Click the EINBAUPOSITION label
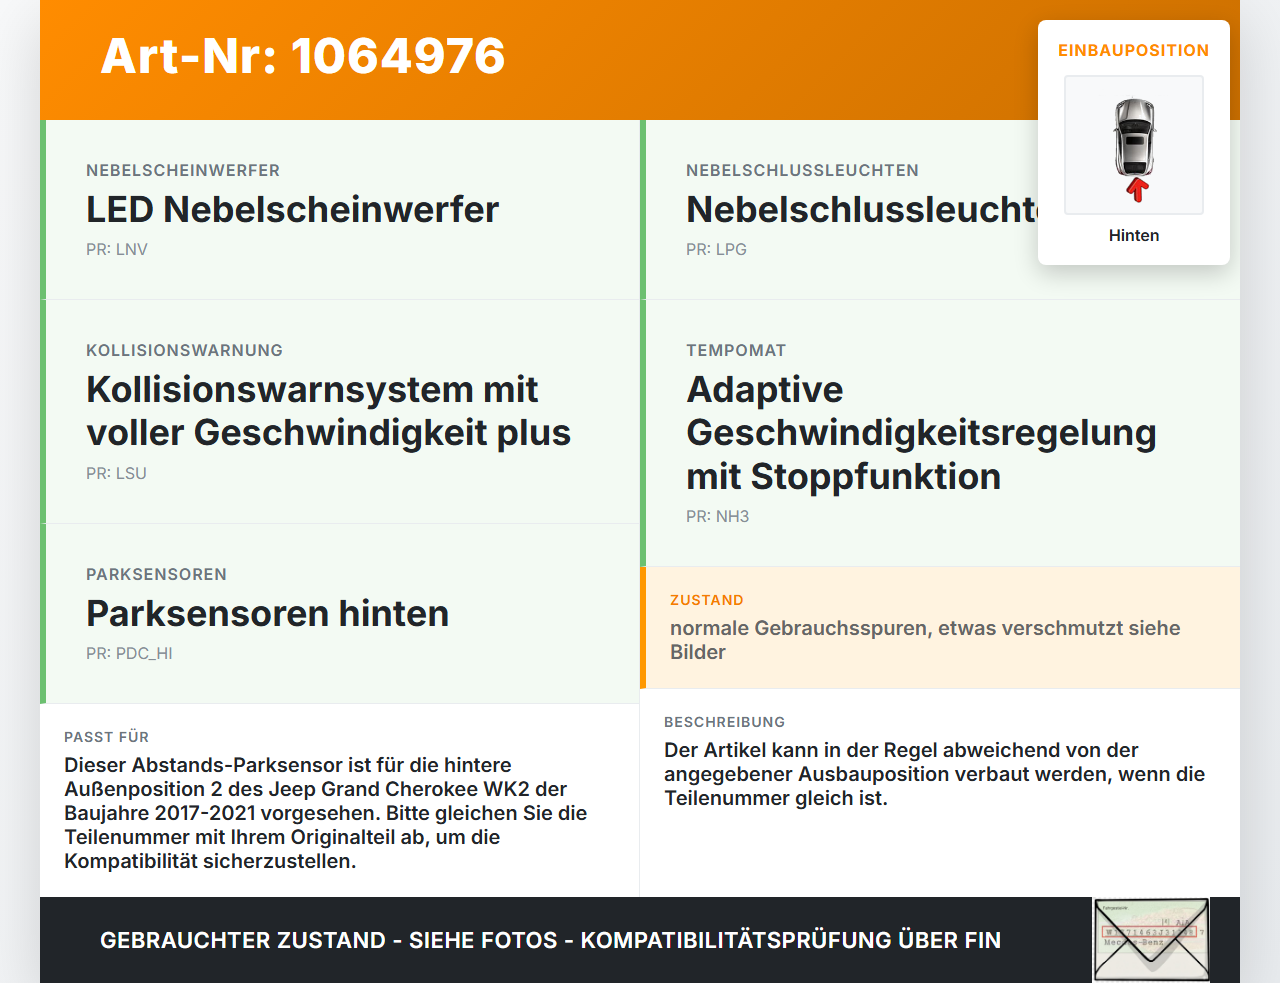1280x983 pixels. (x=1134, y=50)
